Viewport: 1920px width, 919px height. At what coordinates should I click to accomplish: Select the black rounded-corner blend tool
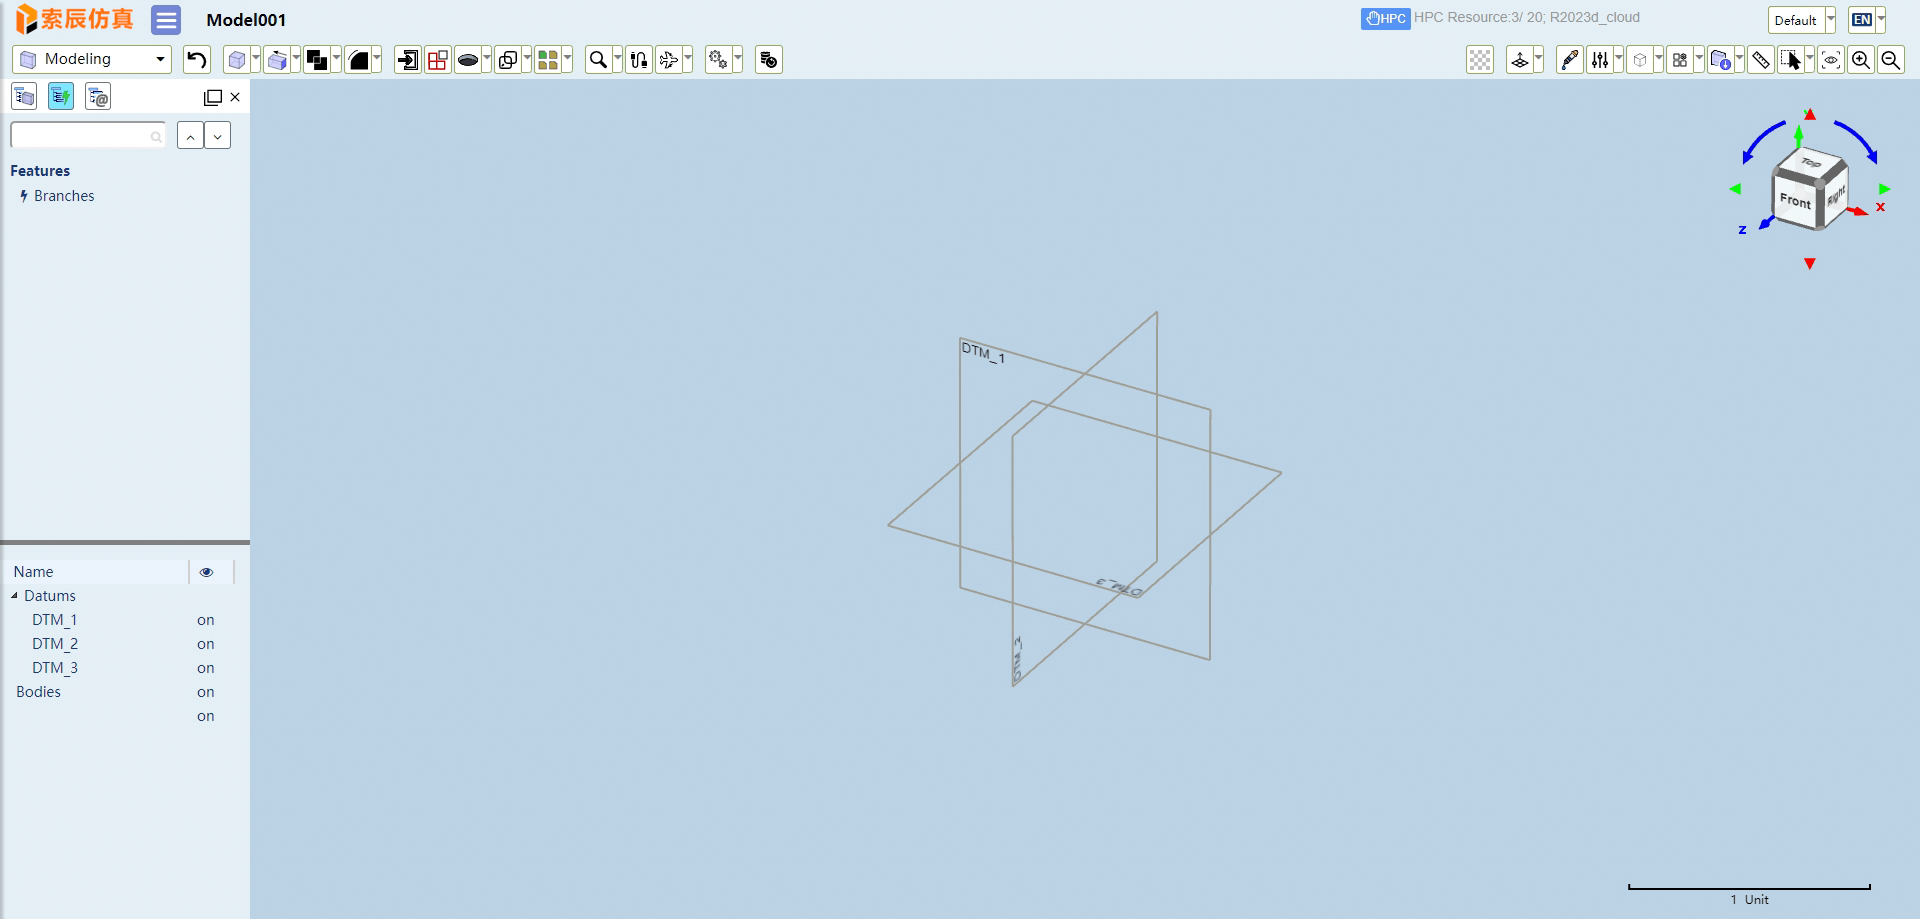(x=358, y=60)
